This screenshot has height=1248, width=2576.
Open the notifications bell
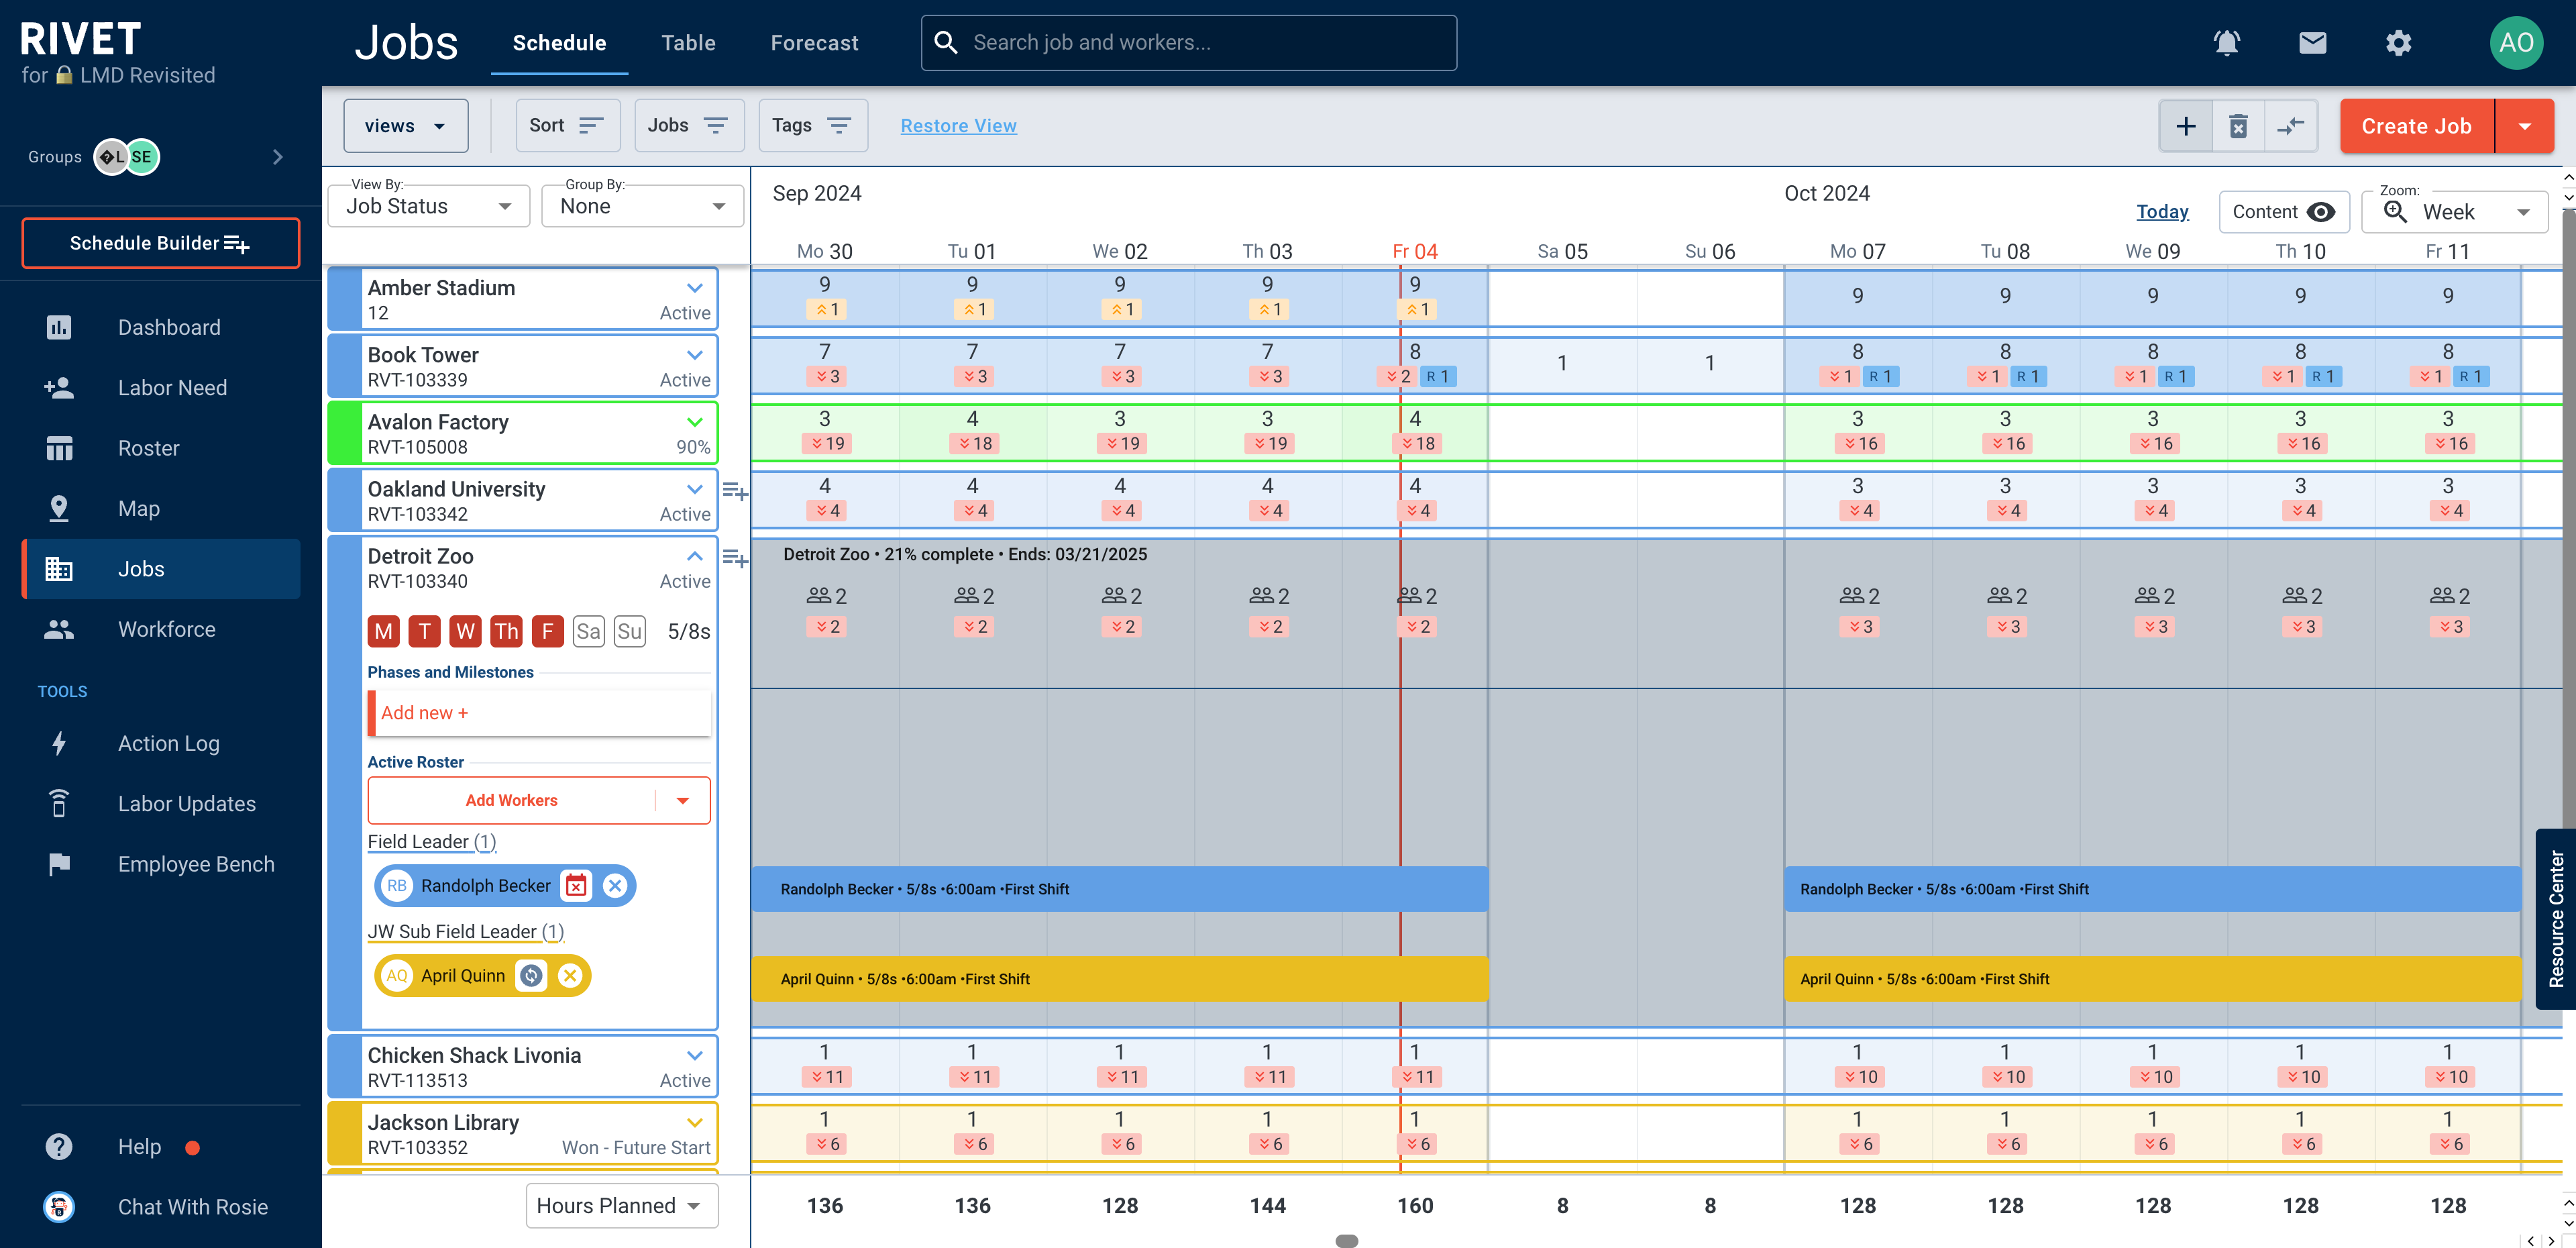(2226, 43)
